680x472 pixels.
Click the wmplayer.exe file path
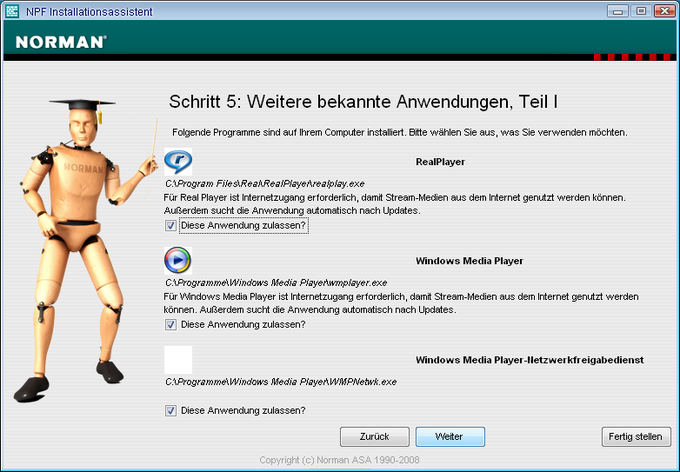pos(276,282)
